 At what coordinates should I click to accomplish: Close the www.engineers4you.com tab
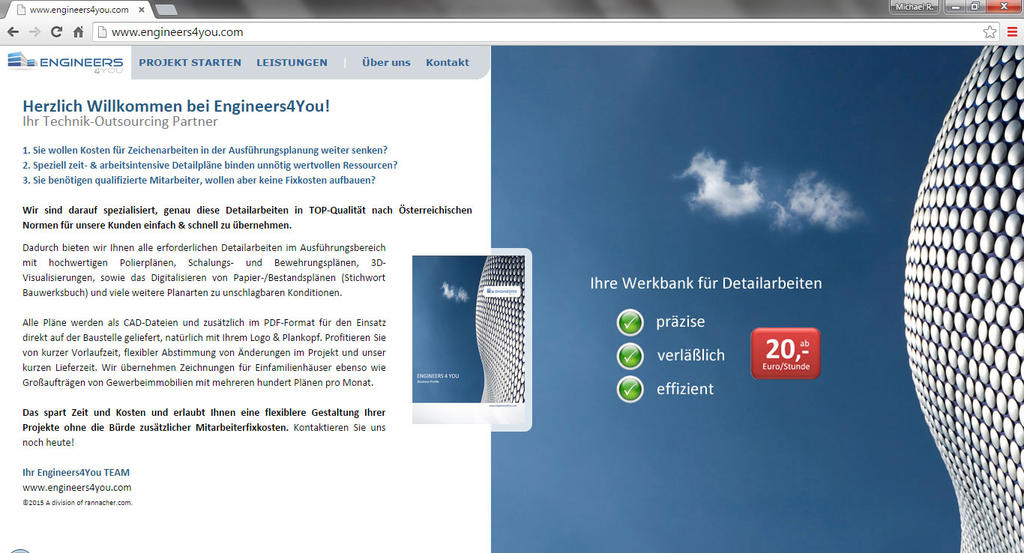click(x=141, y=10)
